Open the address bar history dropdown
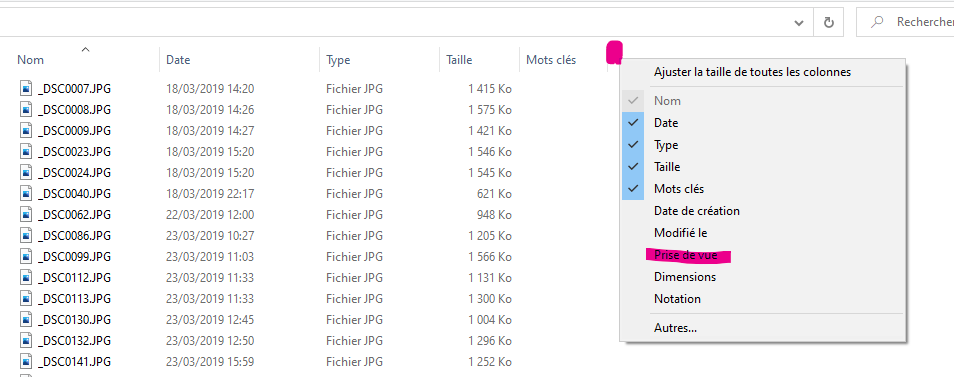 (799, 22)
